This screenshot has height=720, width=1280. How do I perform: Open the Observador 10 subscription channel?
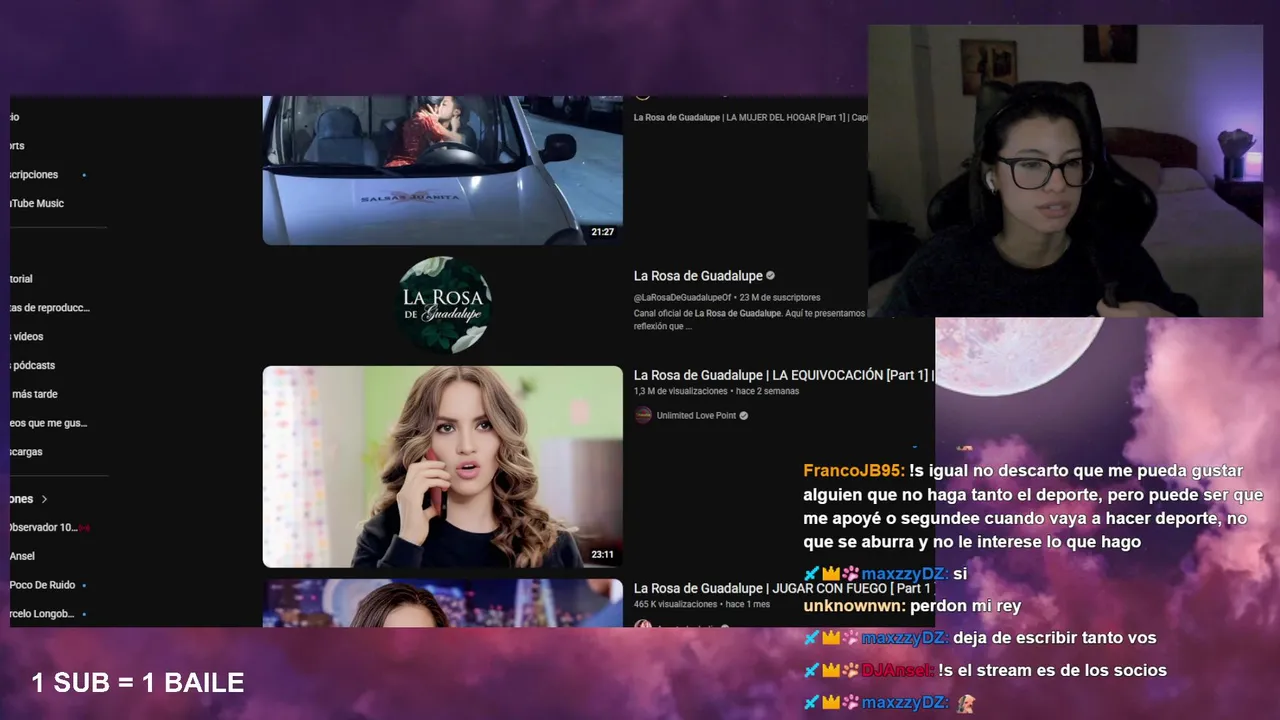click(x=44, y=527)
